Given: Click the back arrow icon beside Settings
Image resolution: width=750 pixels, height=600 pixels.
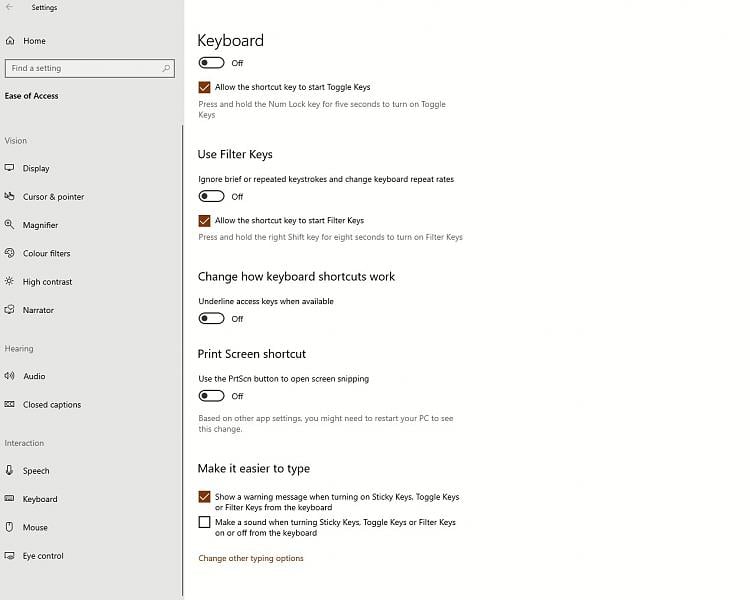Looking at the screenshot, I should (x=9, y=7).
